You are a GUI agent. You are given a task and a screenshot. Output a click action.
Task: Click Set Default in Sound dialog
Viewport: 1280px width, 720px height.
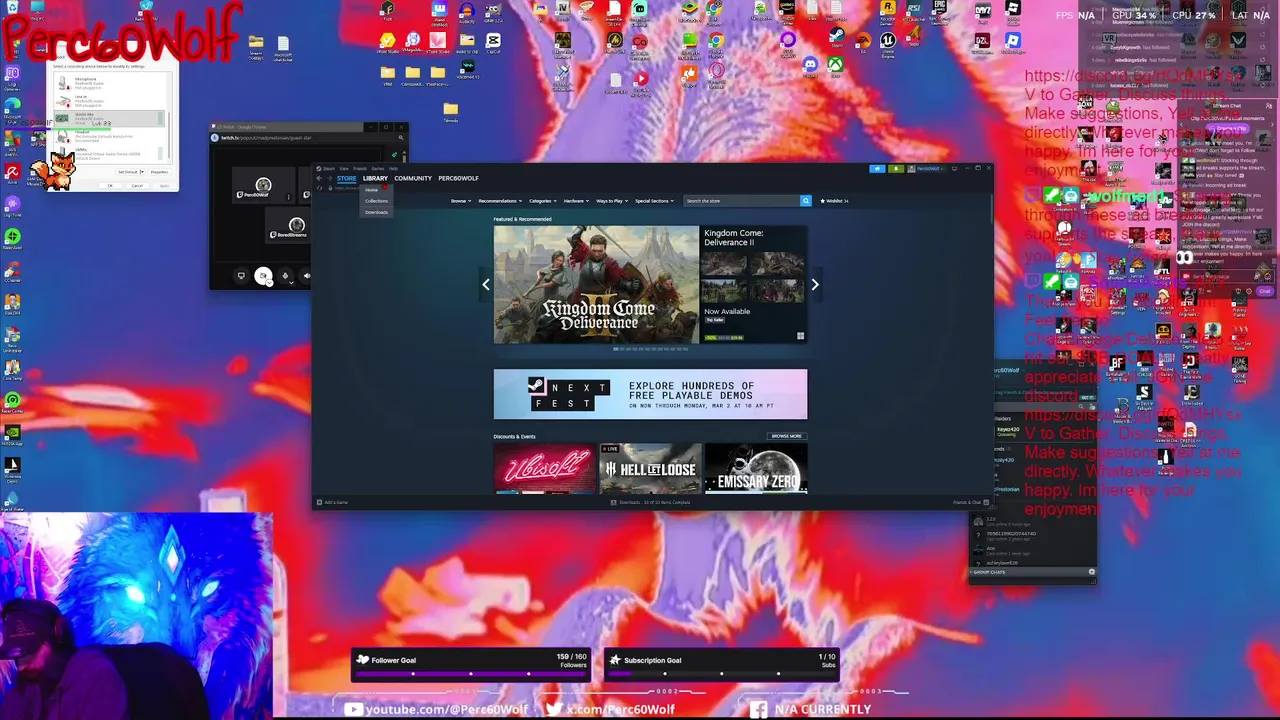[128, 172]
